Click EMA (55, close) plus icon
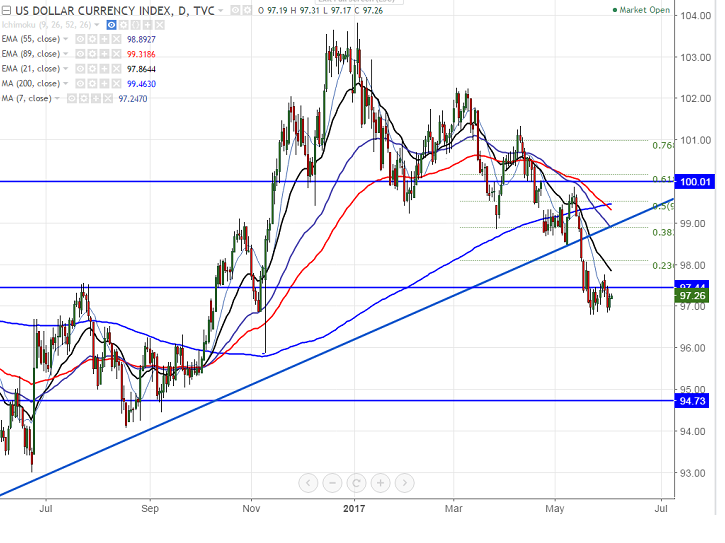This screenshot has width=725, height=543. (x=104, y=39)
